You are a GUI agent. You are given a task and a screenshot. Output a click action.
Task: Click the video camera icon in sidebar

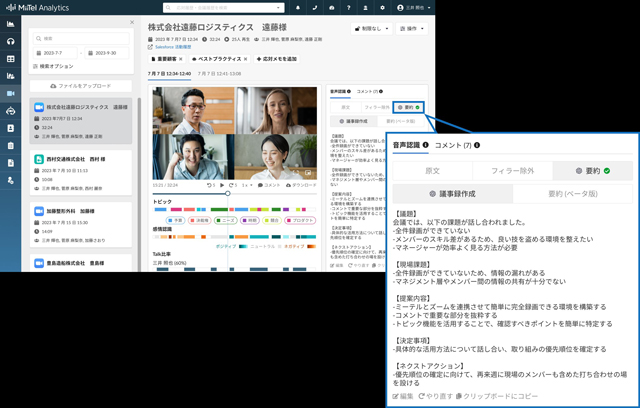(10, 93)
